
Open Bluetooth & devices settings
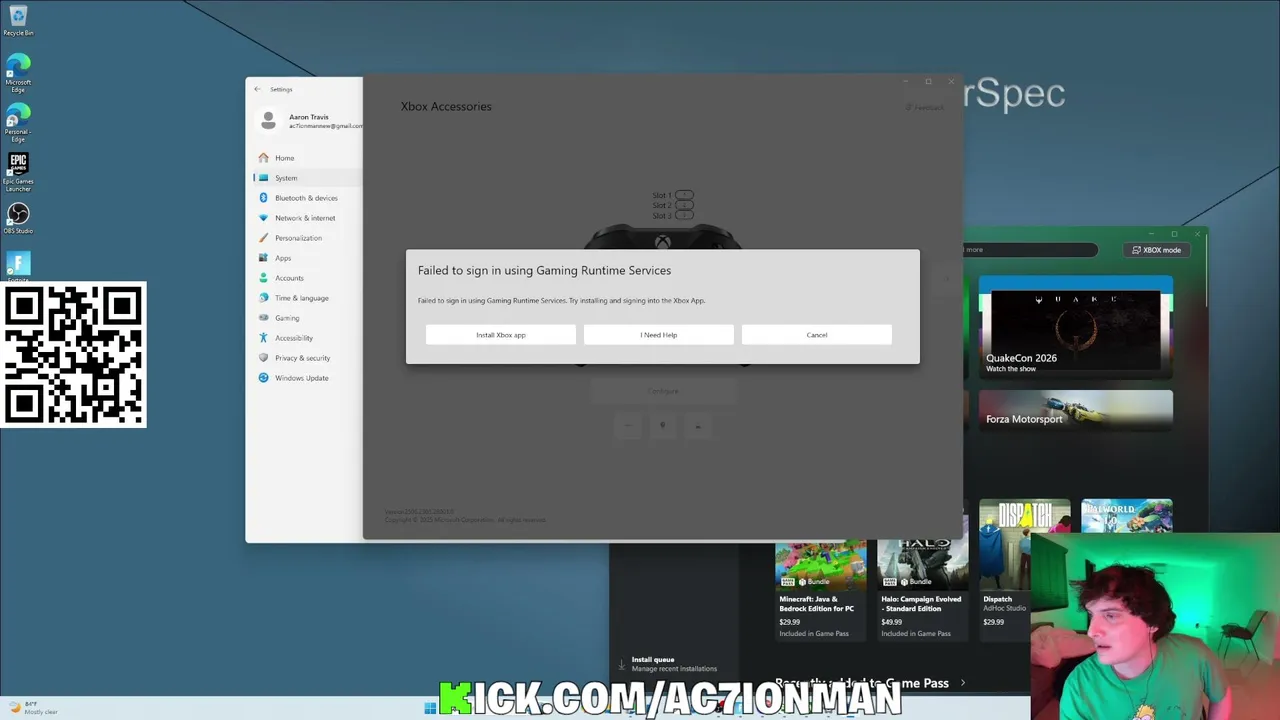(x=308, y=198)
